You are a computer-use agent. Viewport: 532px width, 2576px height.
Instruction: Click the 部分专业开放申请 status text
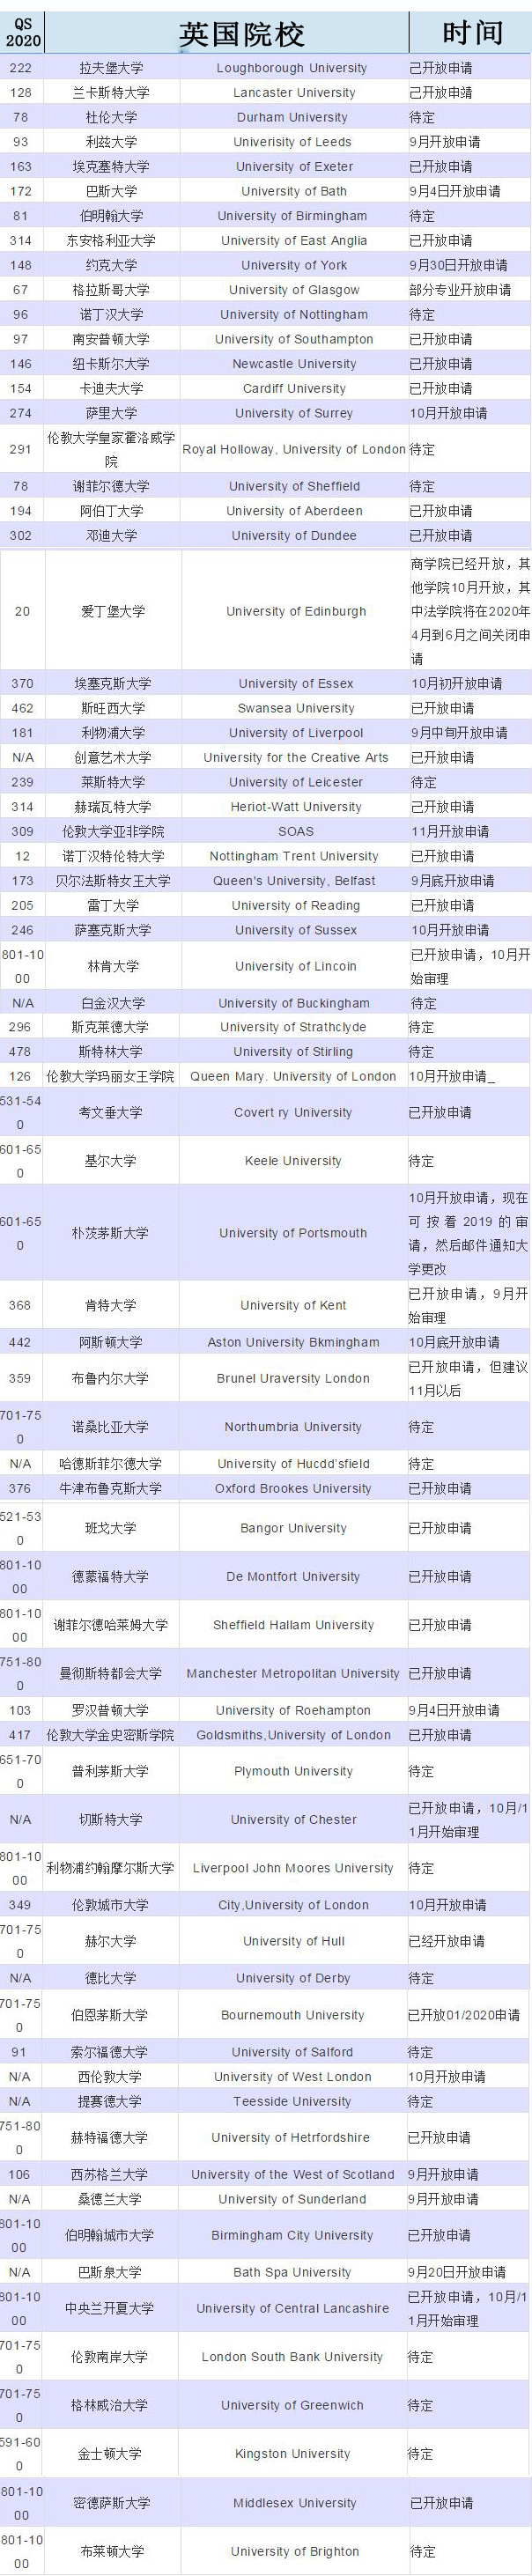(x=460, y=290)
